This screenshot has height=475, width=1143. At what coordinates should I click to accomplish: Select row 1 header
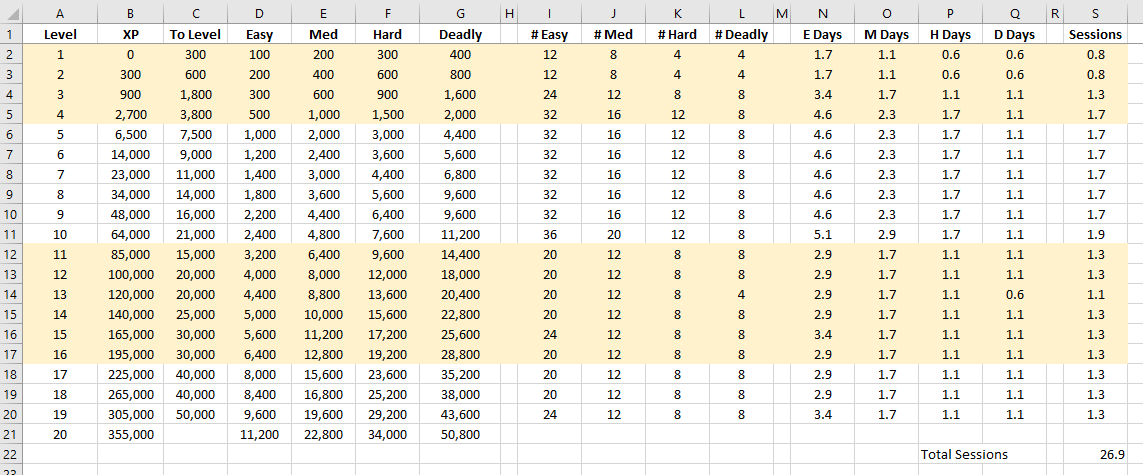point(11,34)
